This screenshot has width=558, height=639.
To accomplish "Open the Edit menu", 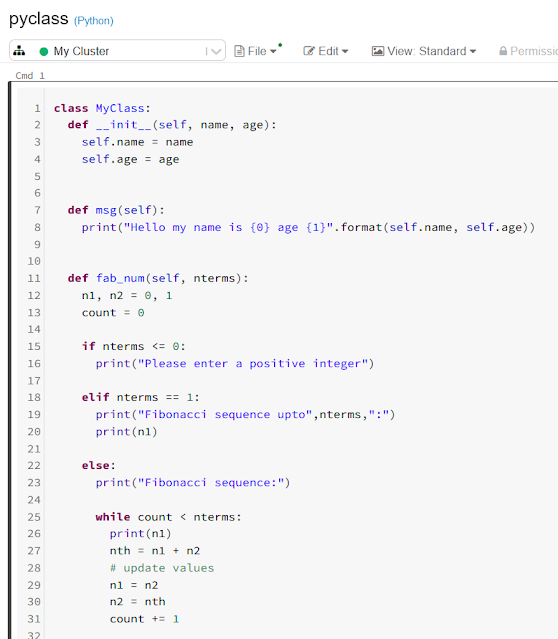I will pos(326,51).
